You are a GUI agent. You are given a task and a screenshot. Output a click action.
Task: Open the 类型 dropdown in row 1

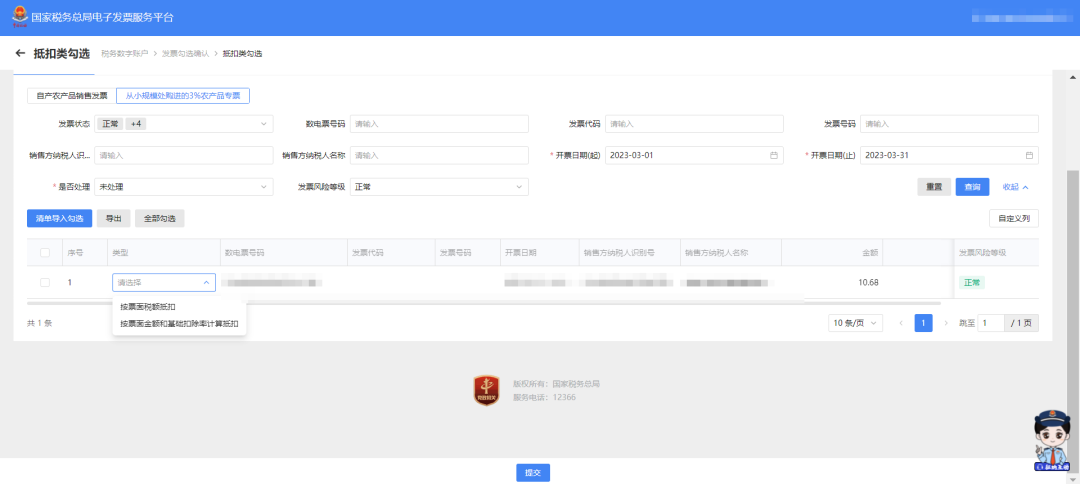(164, 282)
